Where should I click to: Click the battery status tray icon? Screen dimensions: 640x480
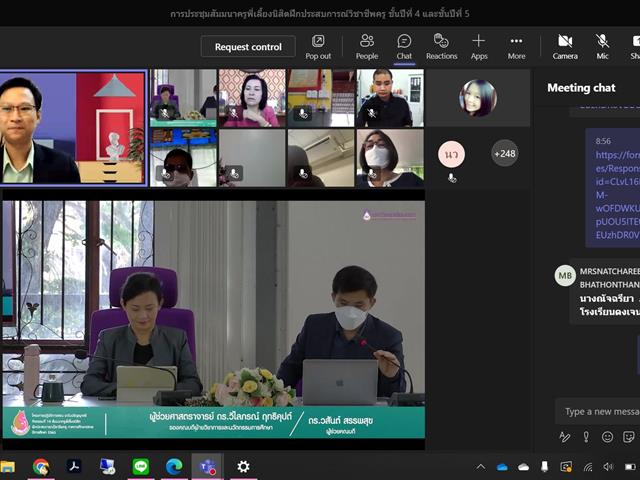[x=631, y=467]
